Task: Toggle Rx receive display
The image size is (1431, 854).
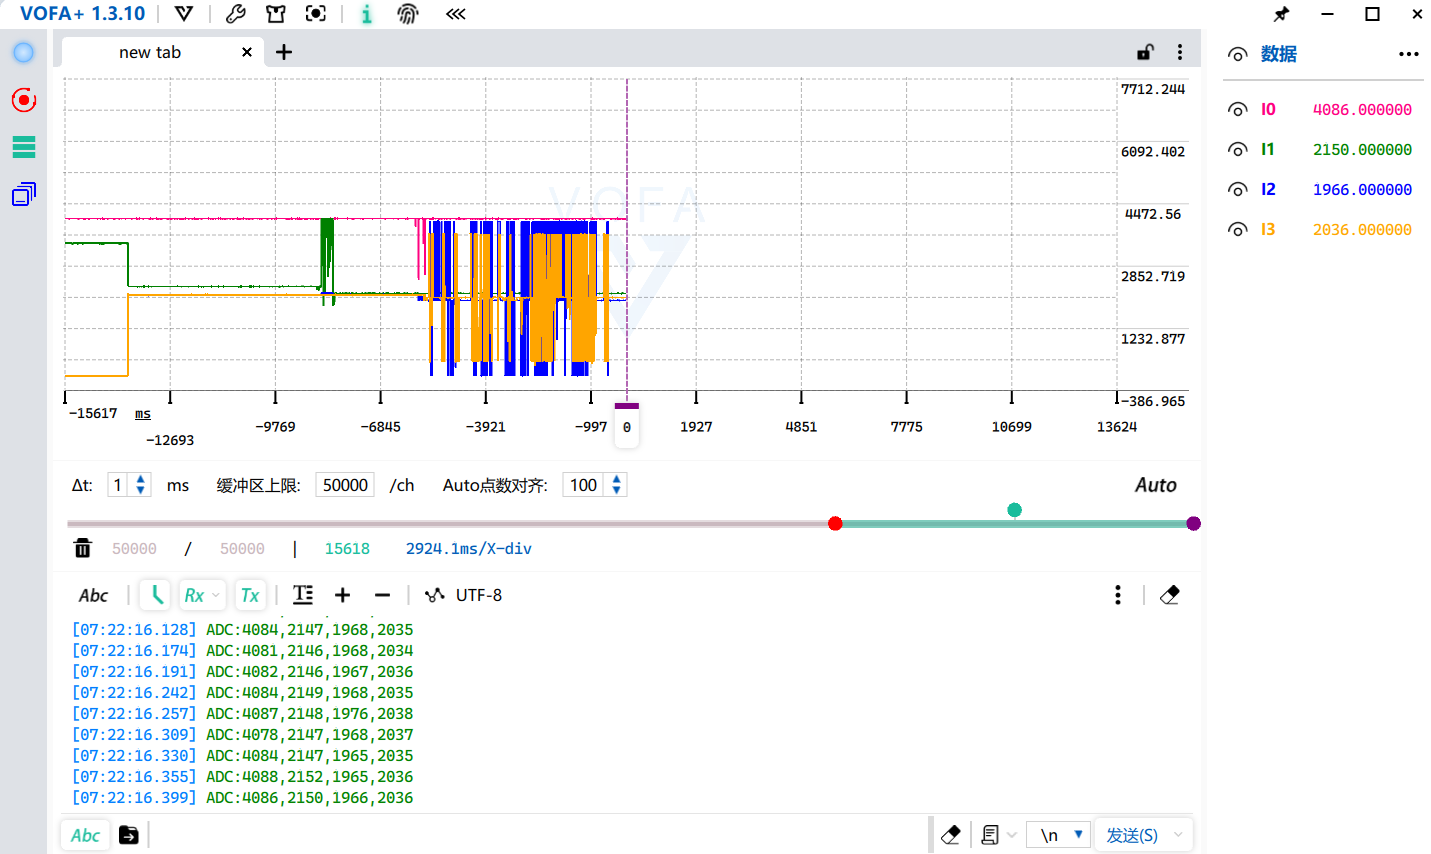Action: click(x=194, y=595)
